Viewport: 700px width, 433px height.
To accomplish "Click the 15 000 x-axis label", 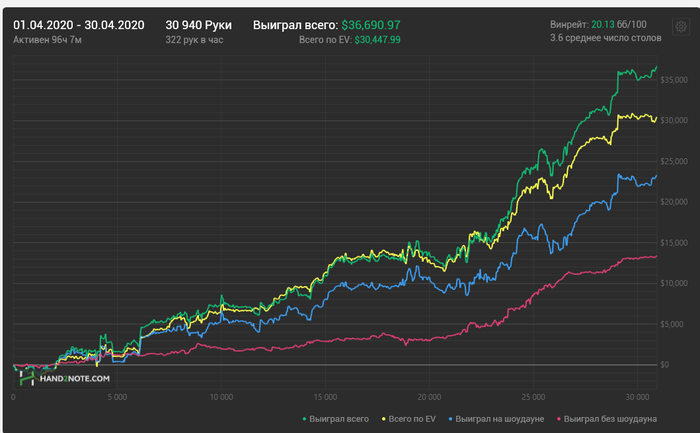I will (325, 397).
